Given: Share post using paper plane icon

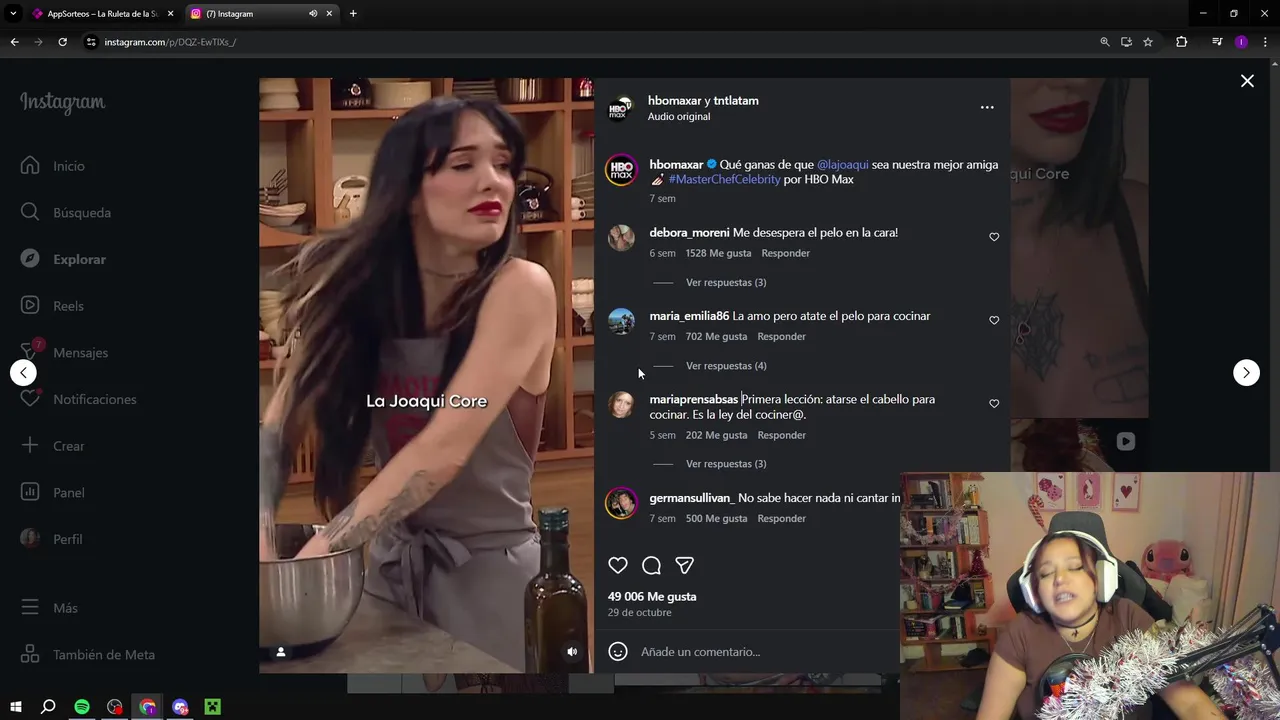Looking at the screenshot, I should pos(685,566).
